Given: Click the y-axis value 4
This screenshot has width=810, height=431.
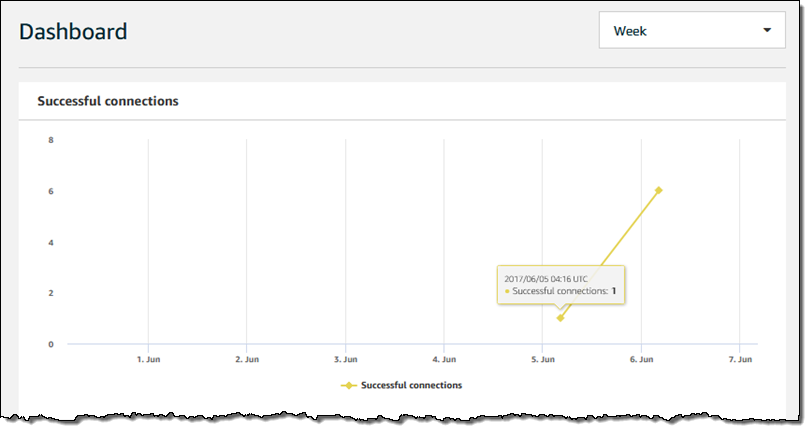Looking at the screenshot, I should (x=50, y=242).
